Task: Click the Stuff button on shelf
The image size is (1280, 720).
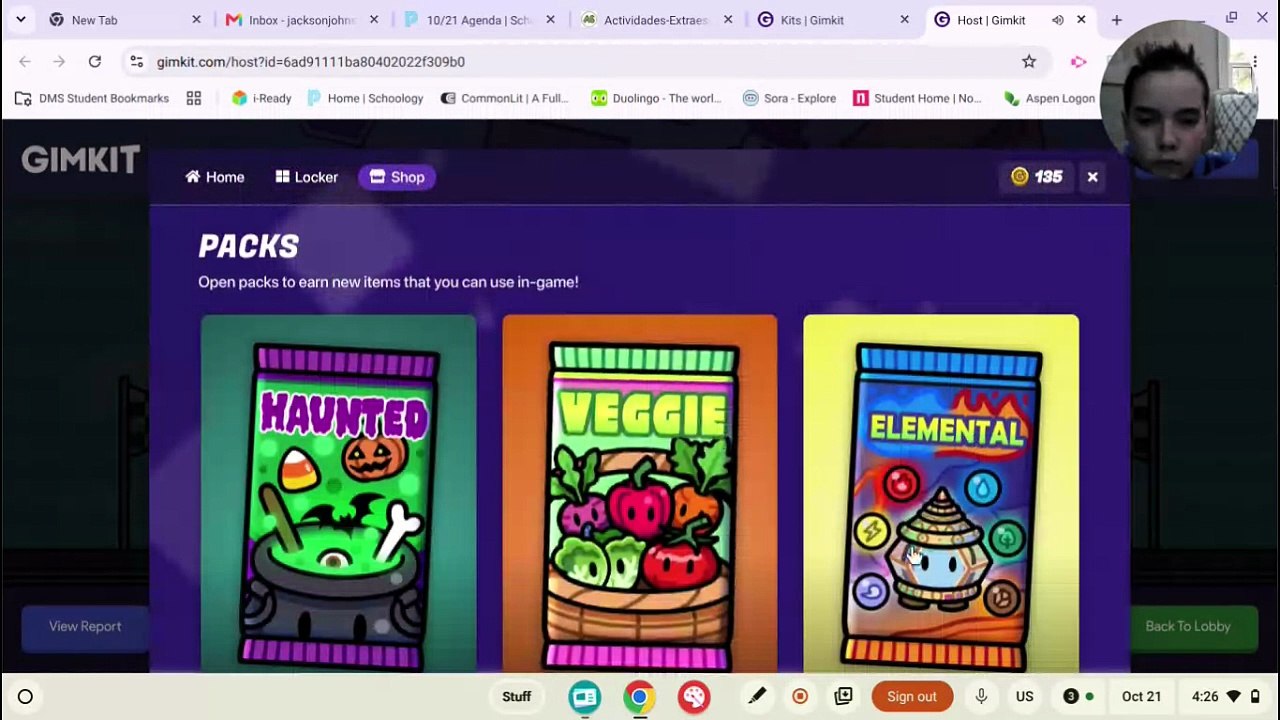Action: 517,697
